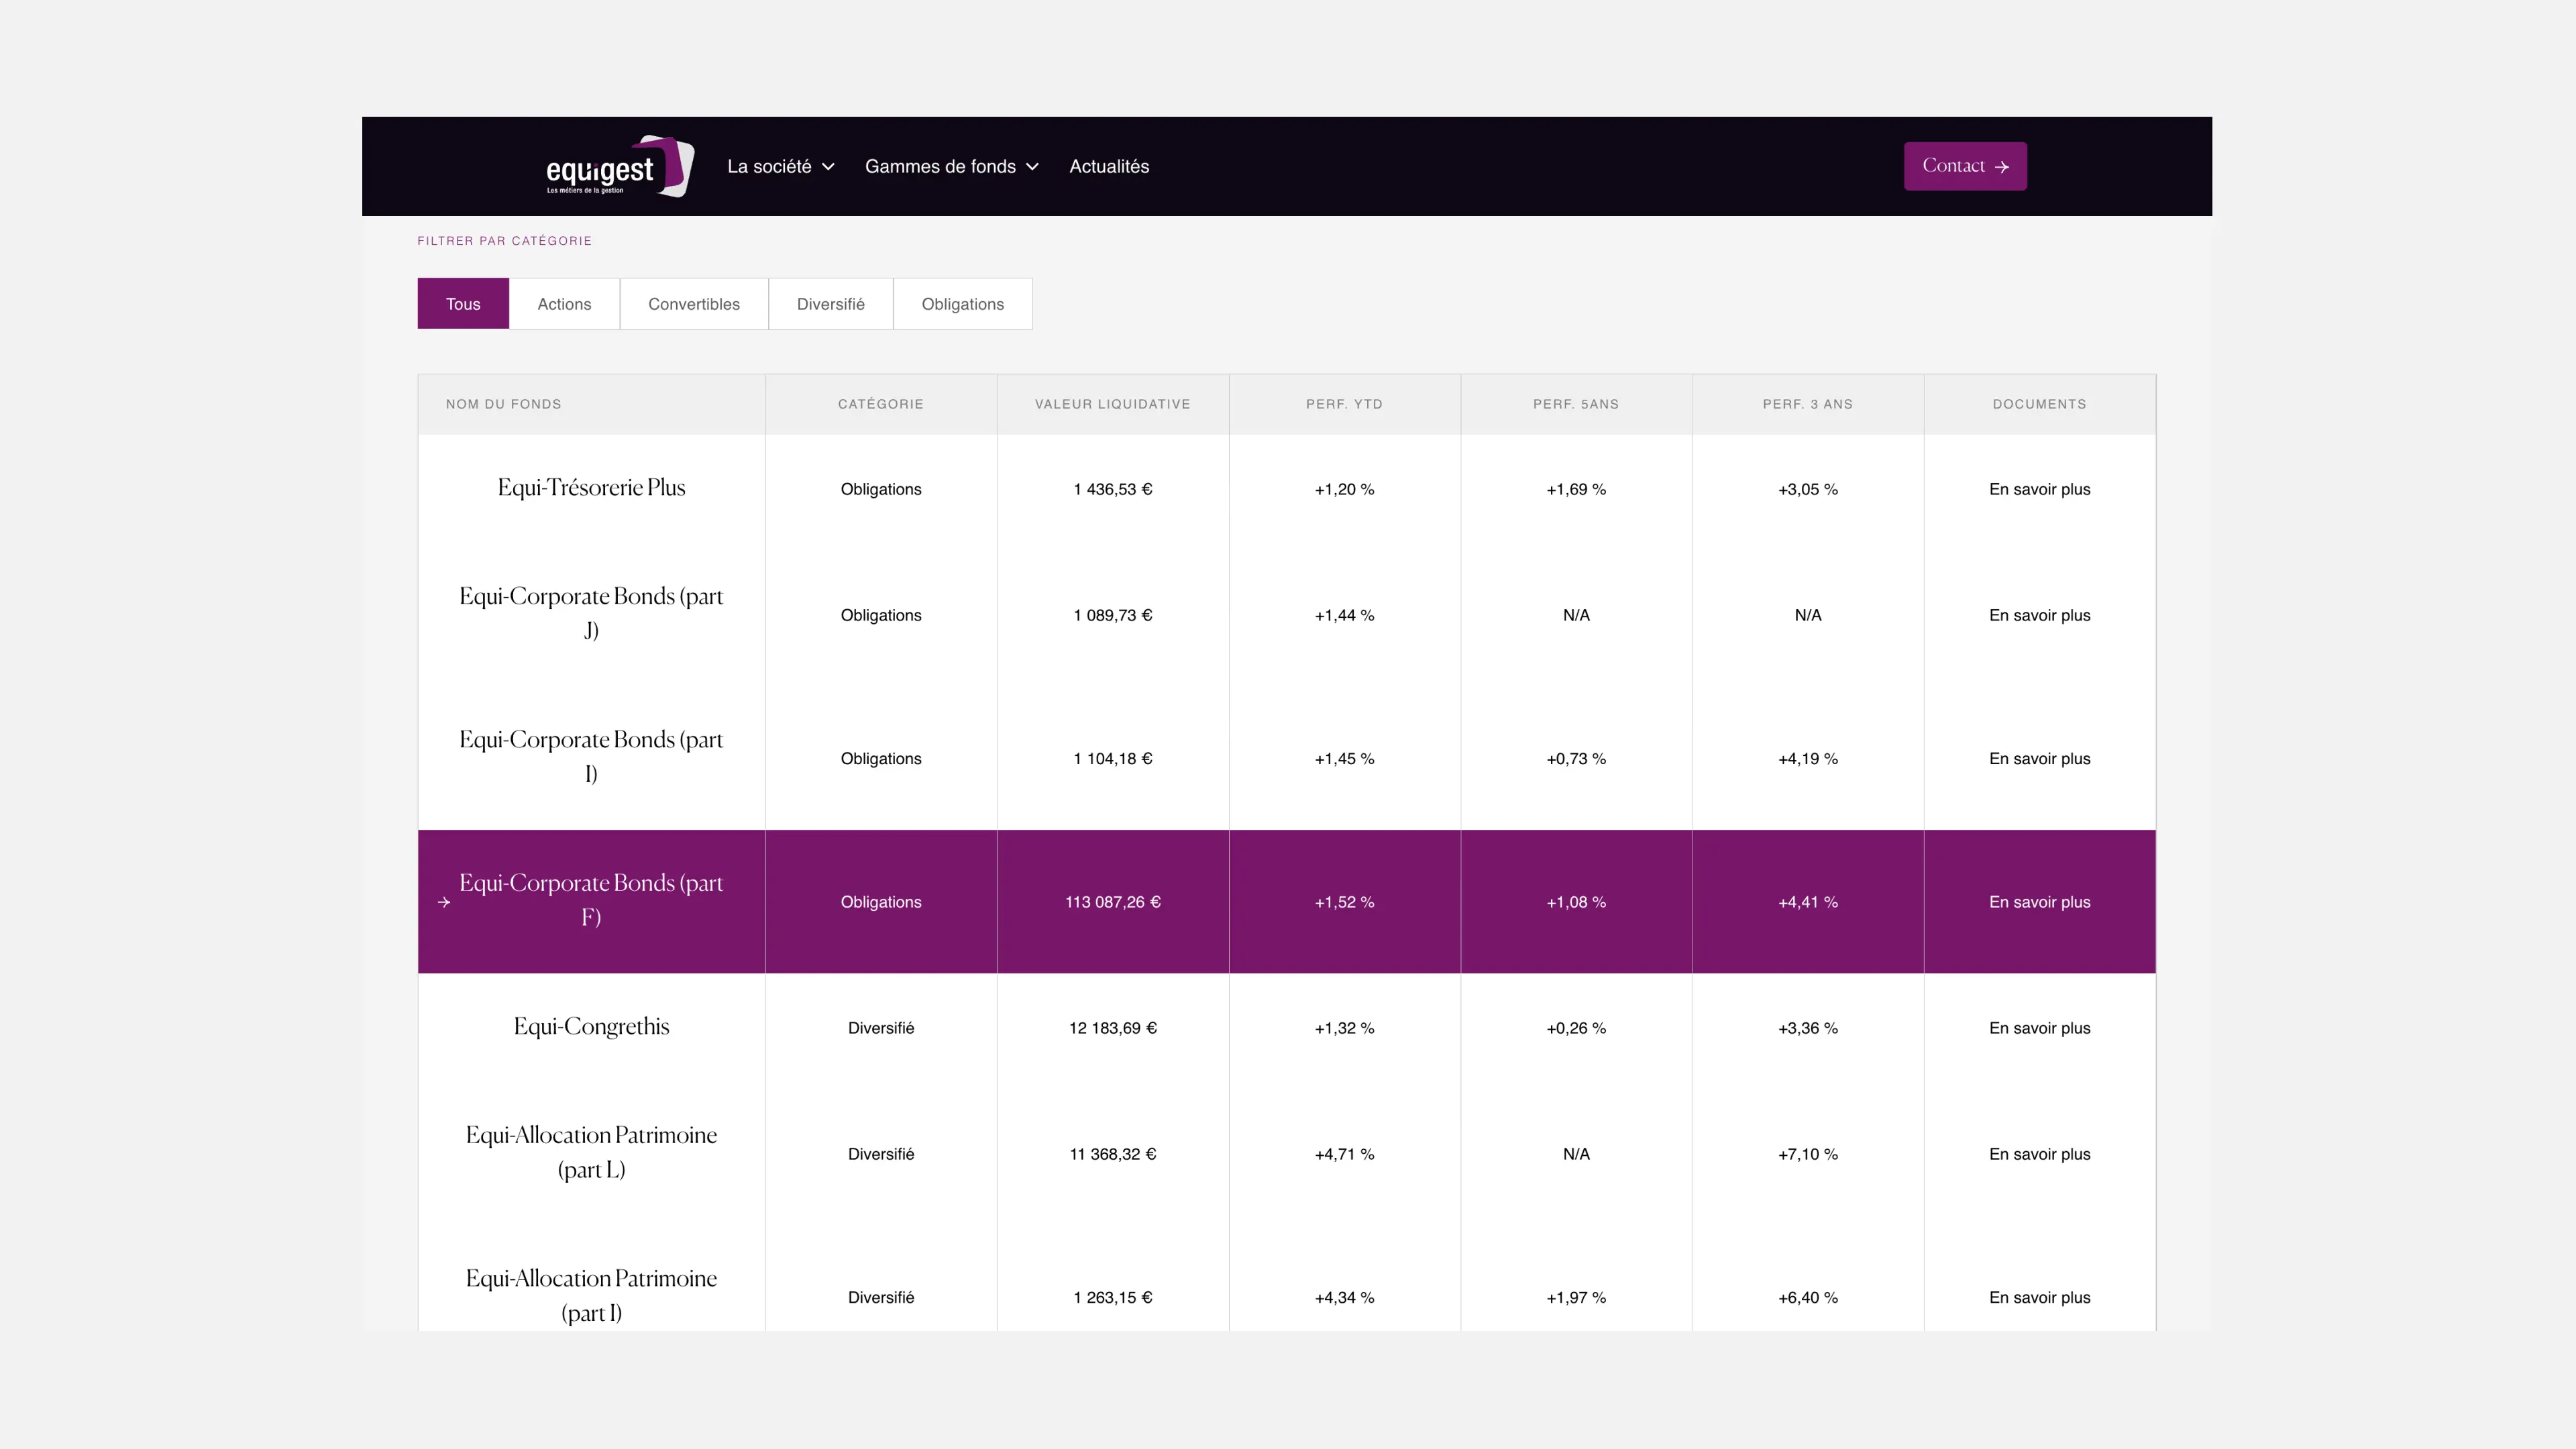
Task: Click the Catégorie column header
Action: click(x=881, y=404)
